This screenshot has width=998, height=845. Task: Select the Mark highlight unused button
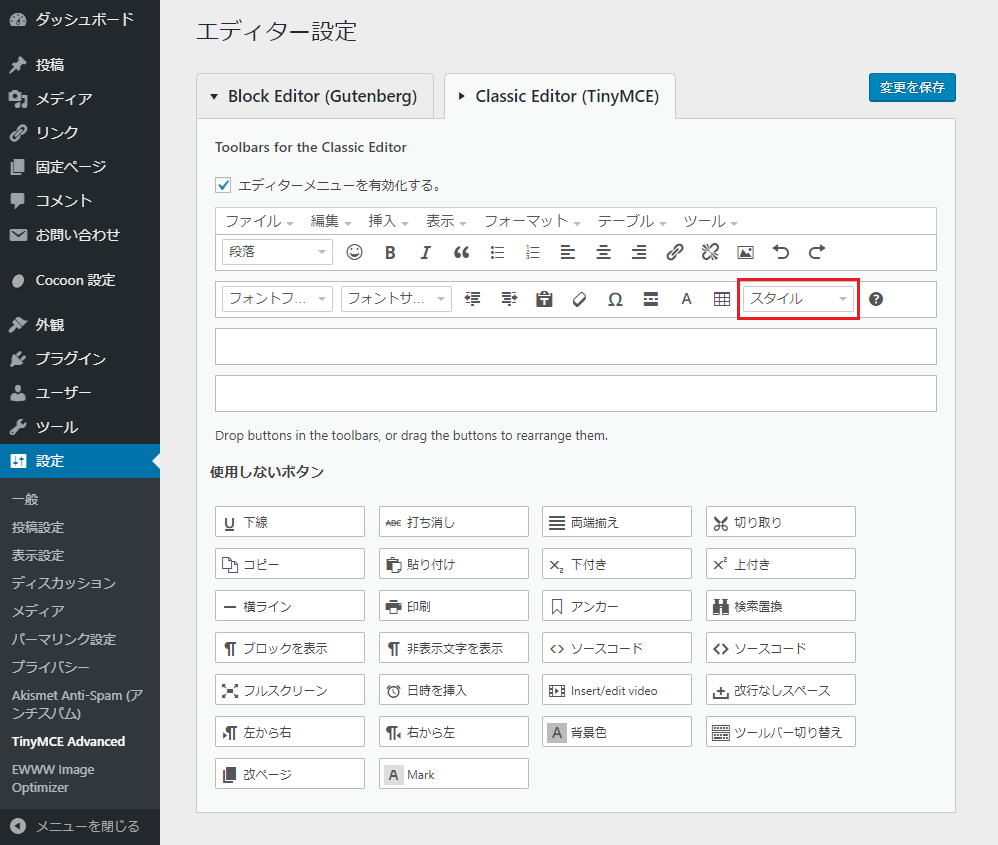[454, 774]
